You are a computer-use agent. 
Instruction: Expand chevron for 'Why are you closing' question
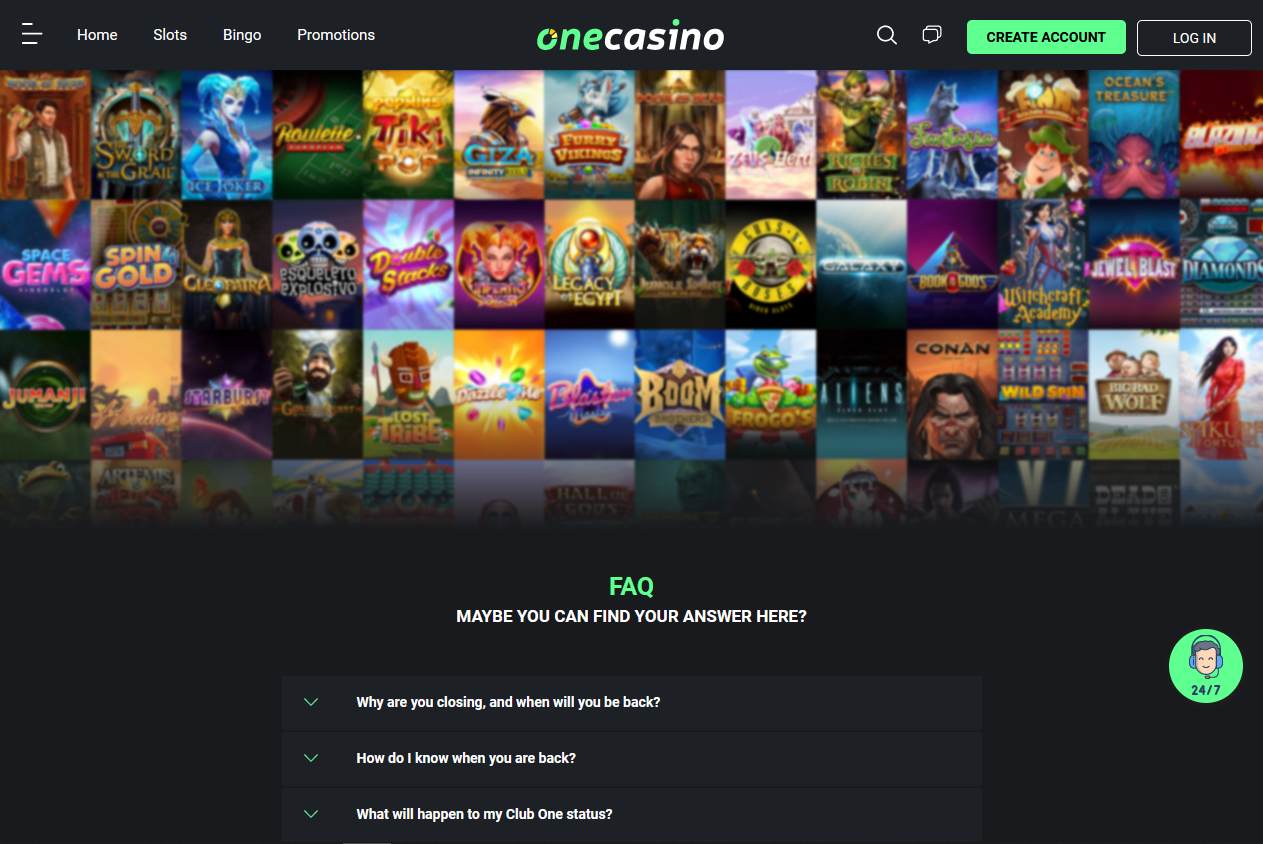point(311,702)
